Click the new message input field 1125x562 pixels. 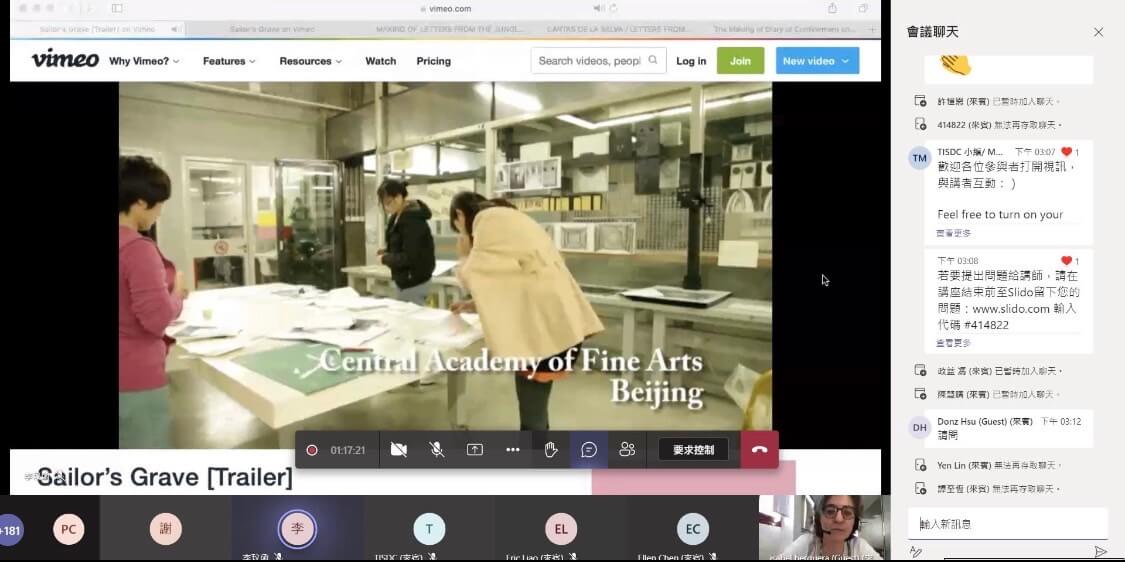(1008, 524)
